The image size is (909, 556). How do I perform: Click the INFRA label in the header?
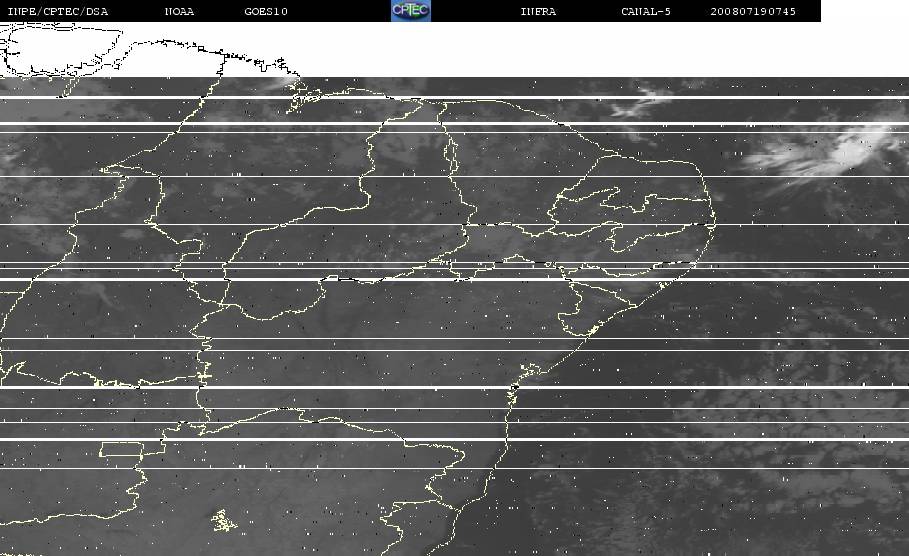538,11
